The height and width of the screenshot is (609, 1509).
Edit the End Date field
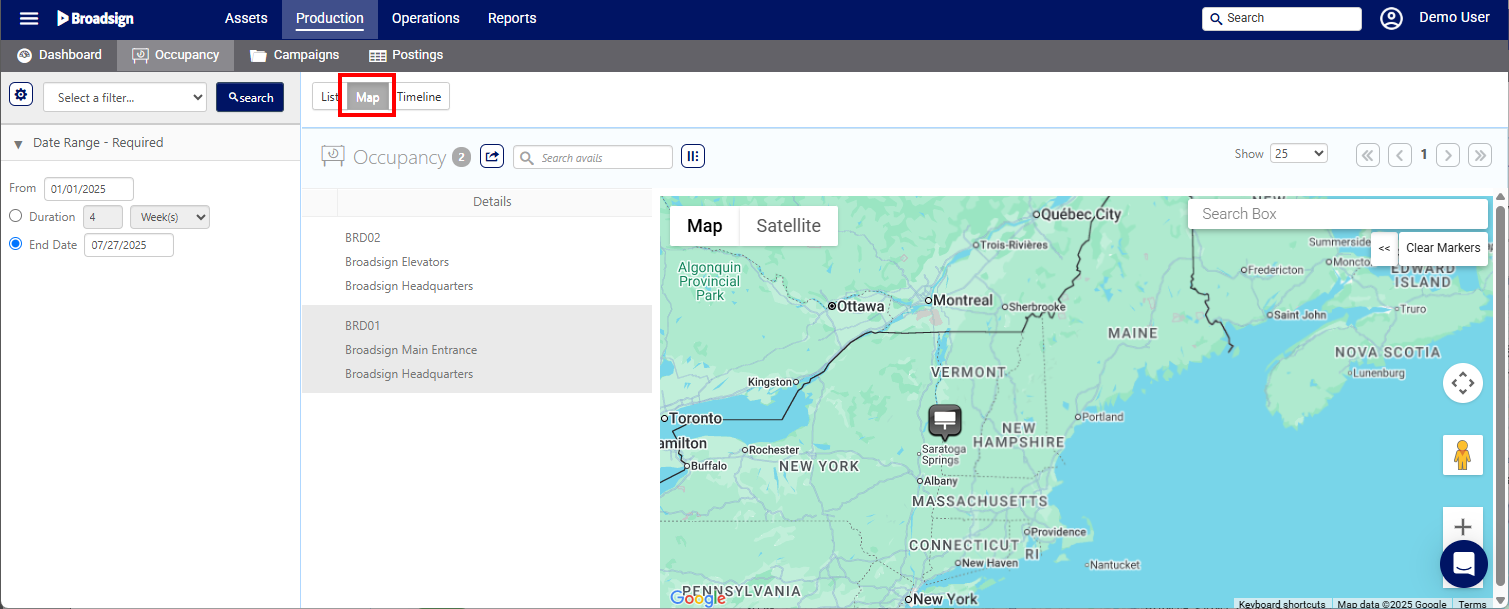[129, 245]
